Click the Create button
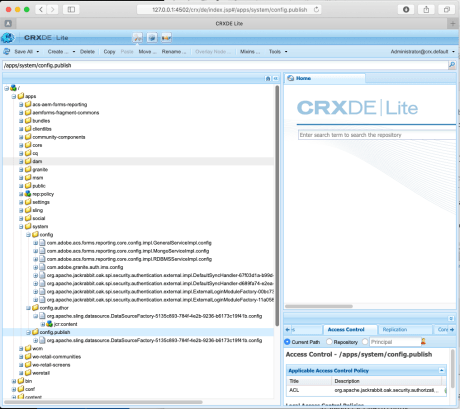 58,52
